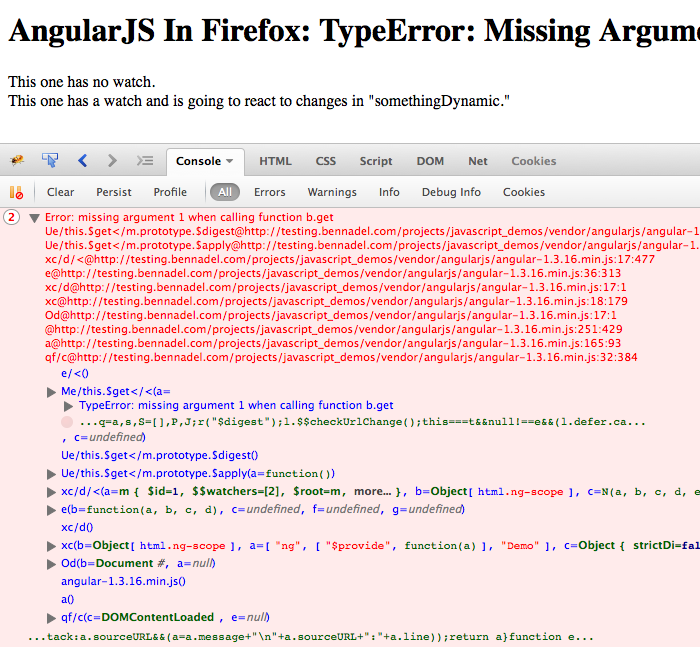Image resolution: width=700 pixels, height=647 pixels.
Task: Click the AngularJS In Firefox page heading
Action: coord(354,31)
